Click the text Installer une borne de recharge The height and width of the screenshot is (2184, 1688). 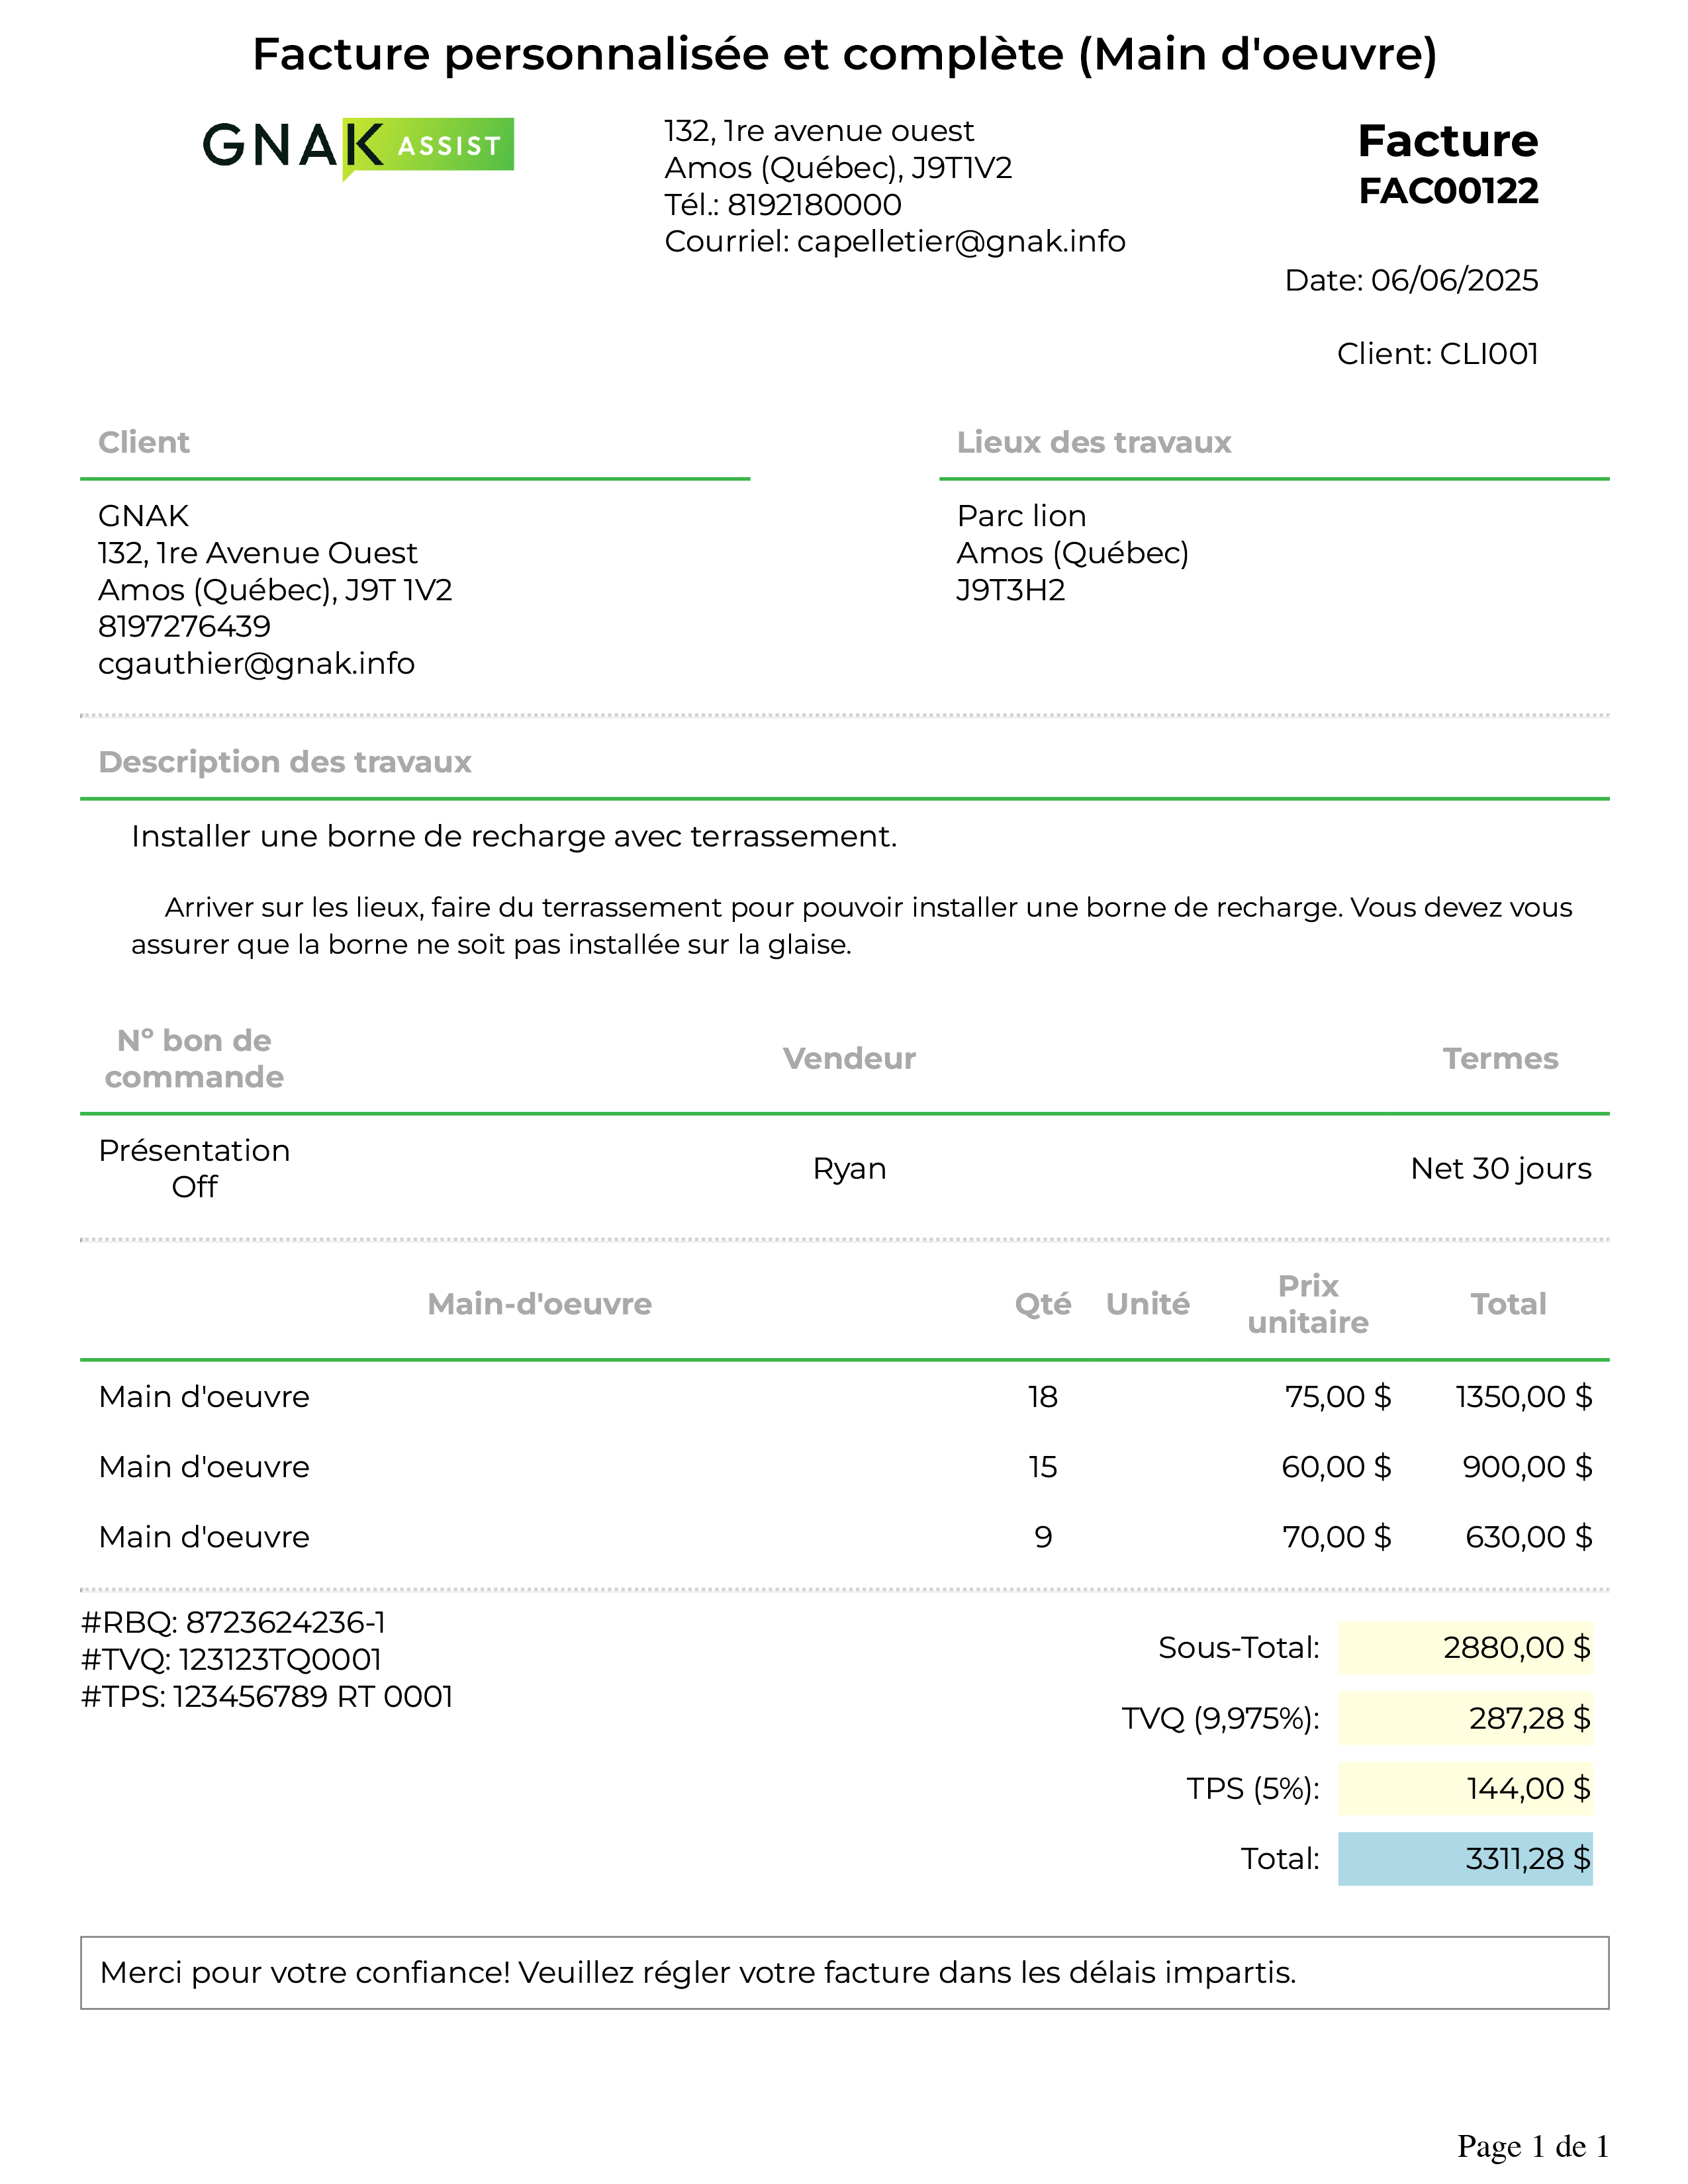(368, 837)
